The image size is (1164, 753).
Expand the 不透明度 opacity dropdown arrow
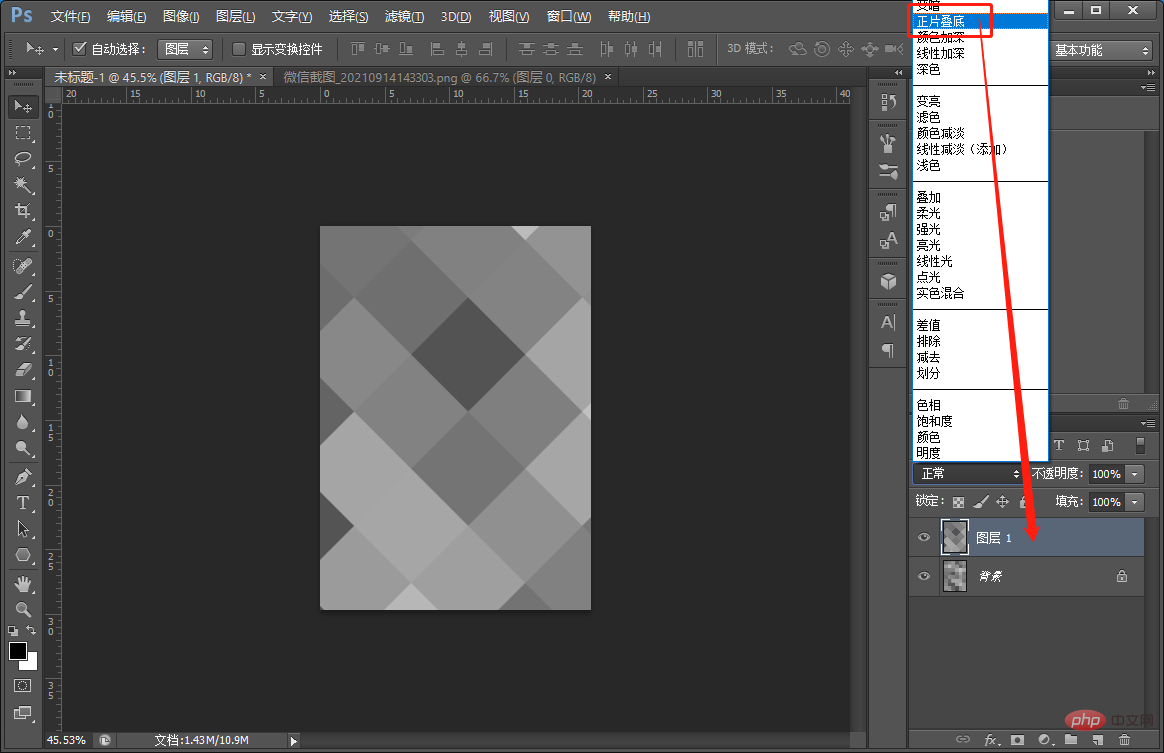pos(1134,474)
